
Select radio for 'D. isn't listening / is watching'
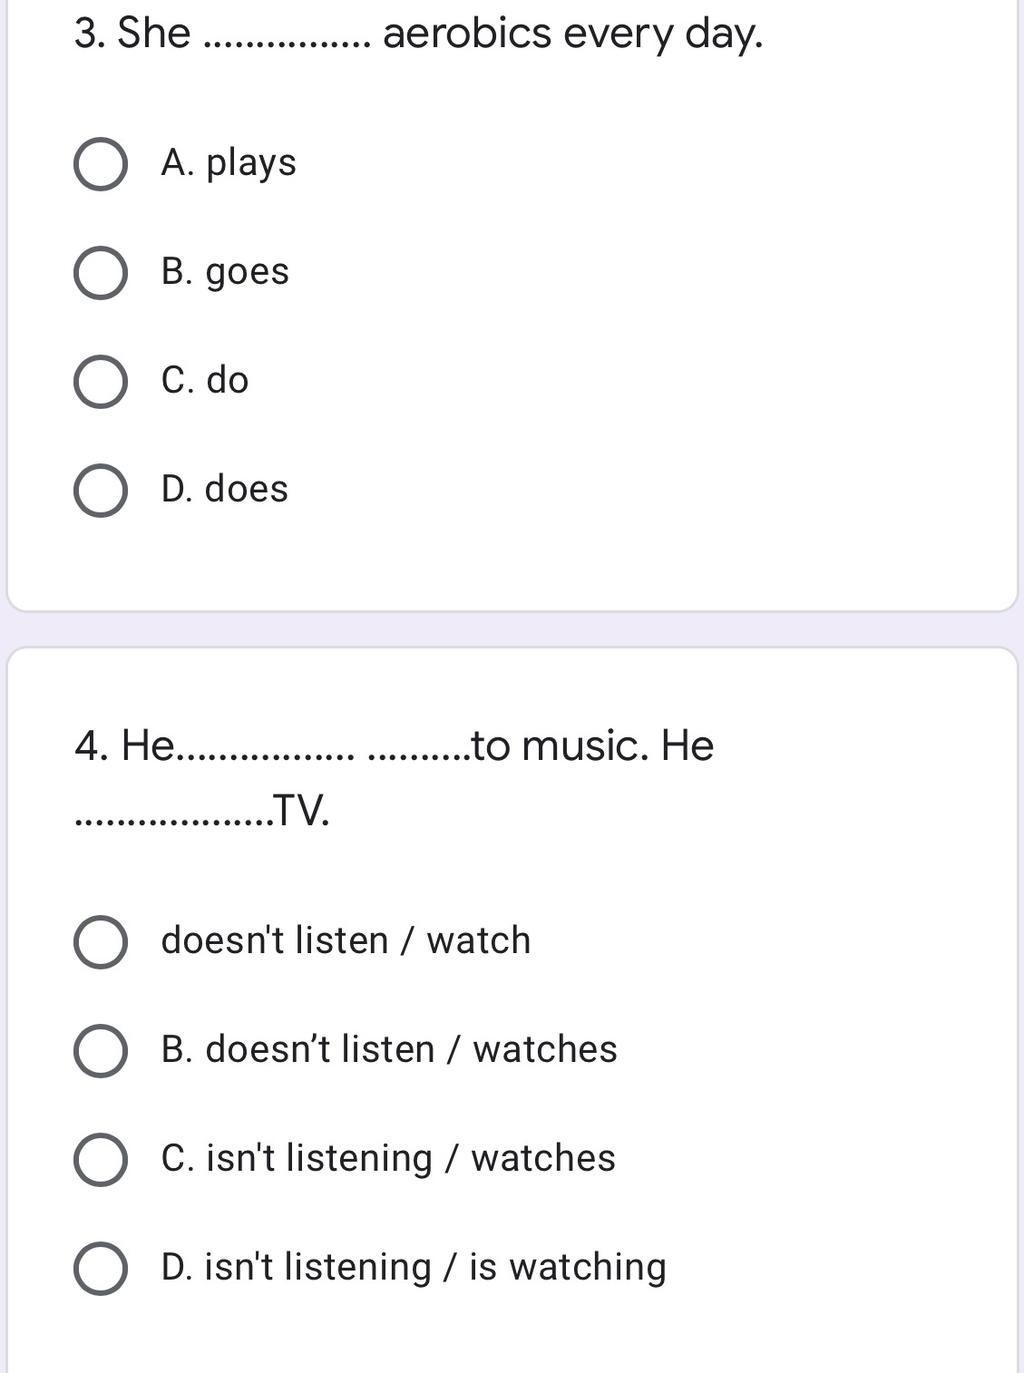[100, 1269]
